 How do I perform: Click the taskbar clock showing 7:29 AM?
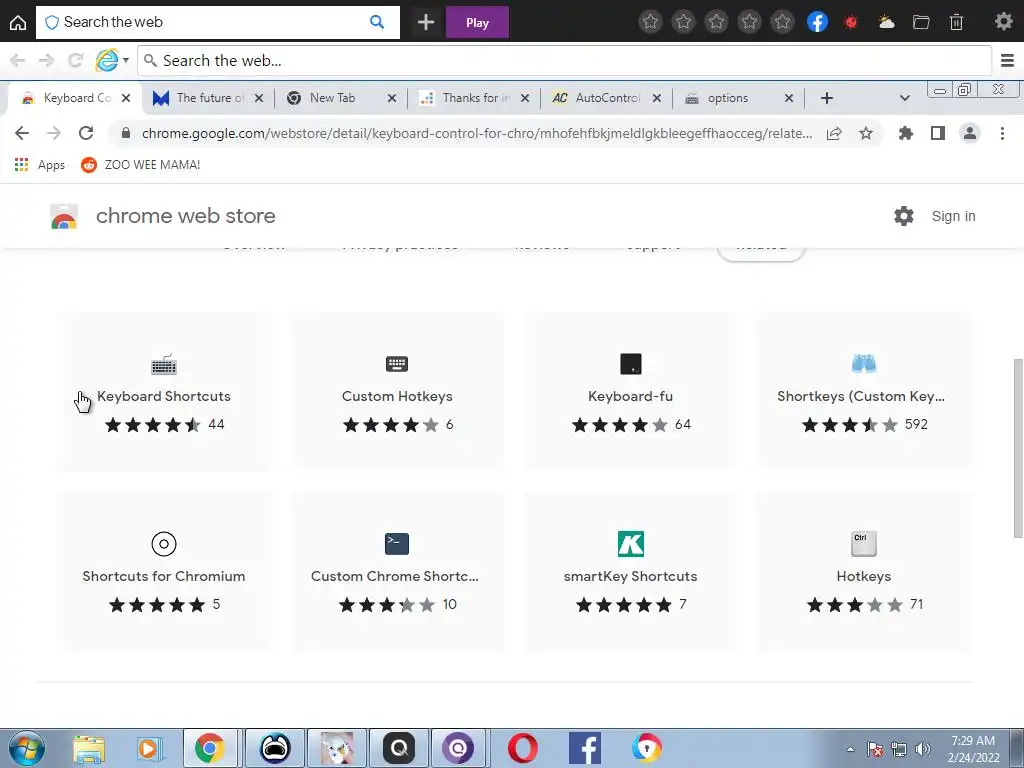(973, 749)
